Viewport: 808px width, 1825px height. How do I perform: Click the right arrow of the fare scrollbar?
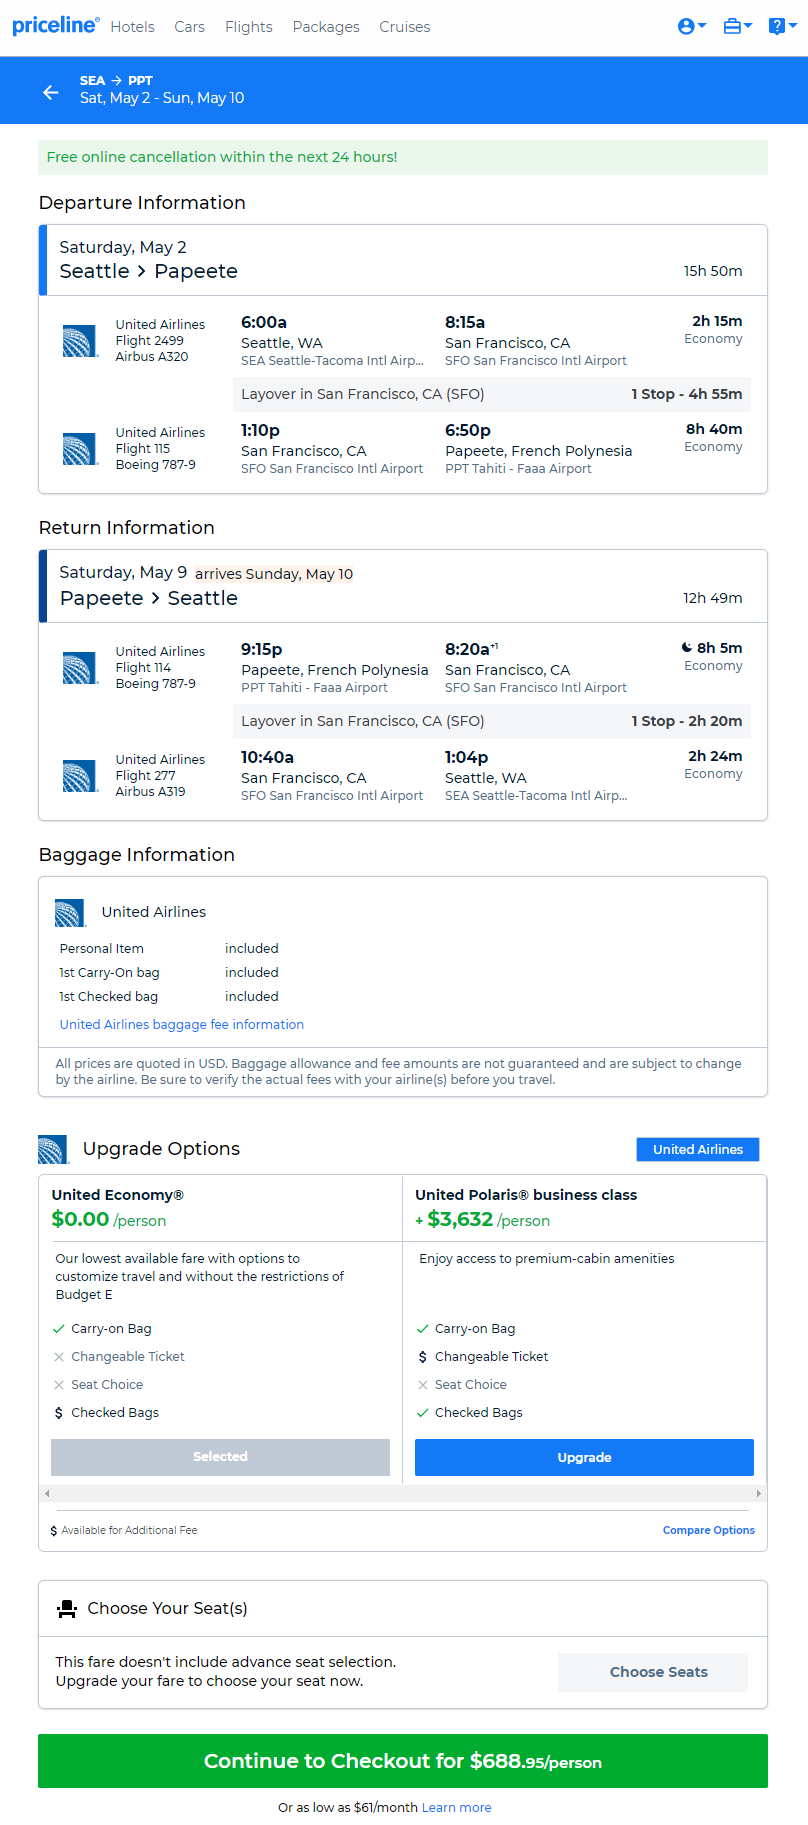(x=759, y=1493)
